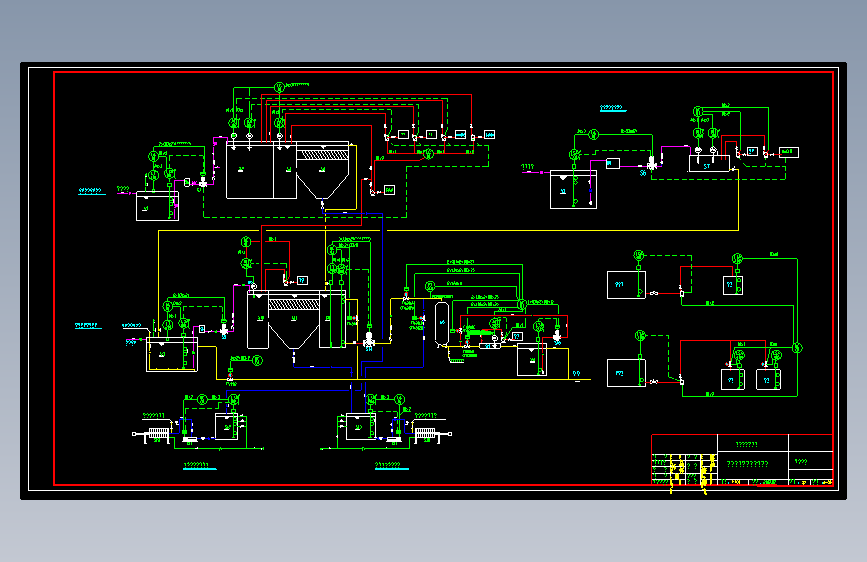Screen dimensions: 867x562
Task: Click the hatched filter layer in the middle tank
Action: (294, 304)
